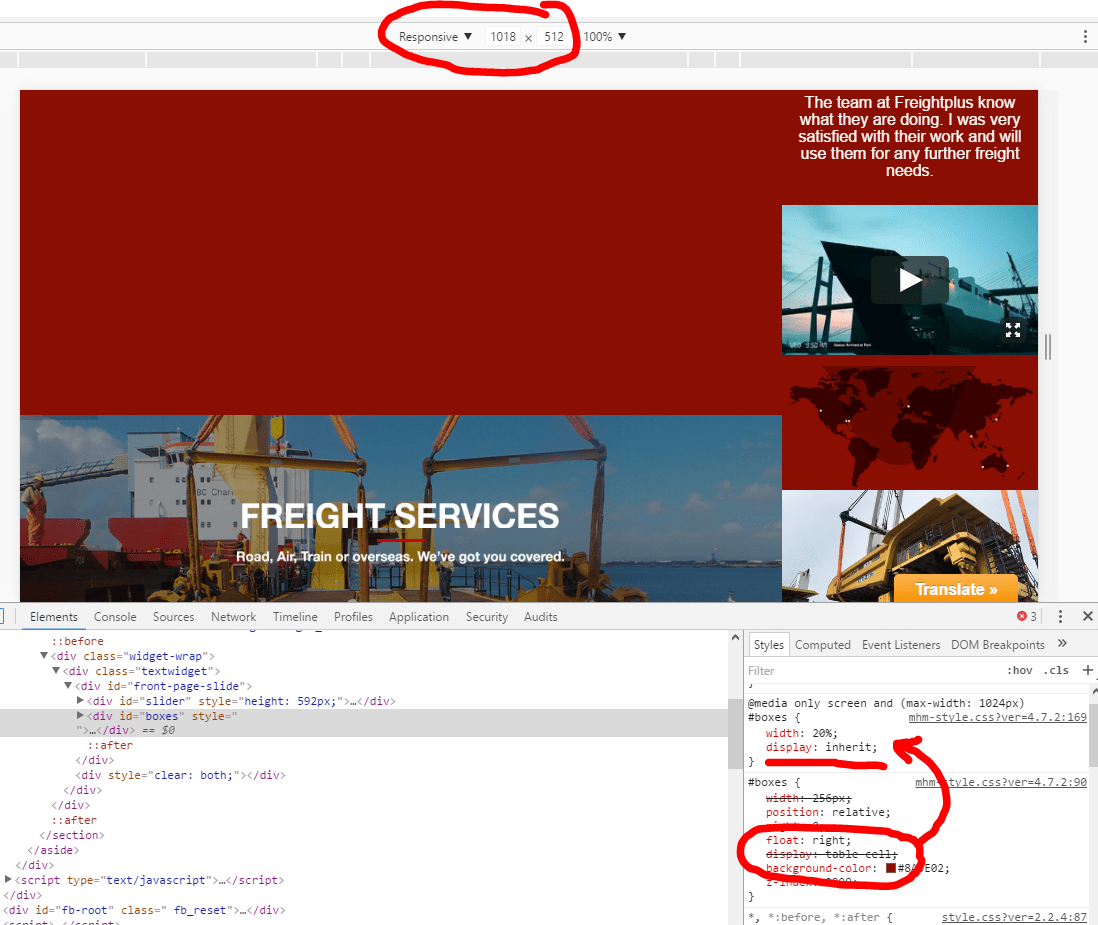Open the DevTools three-dot customization menu
This screenshot has height=925, width=1098.
(x=1060, y=616)
